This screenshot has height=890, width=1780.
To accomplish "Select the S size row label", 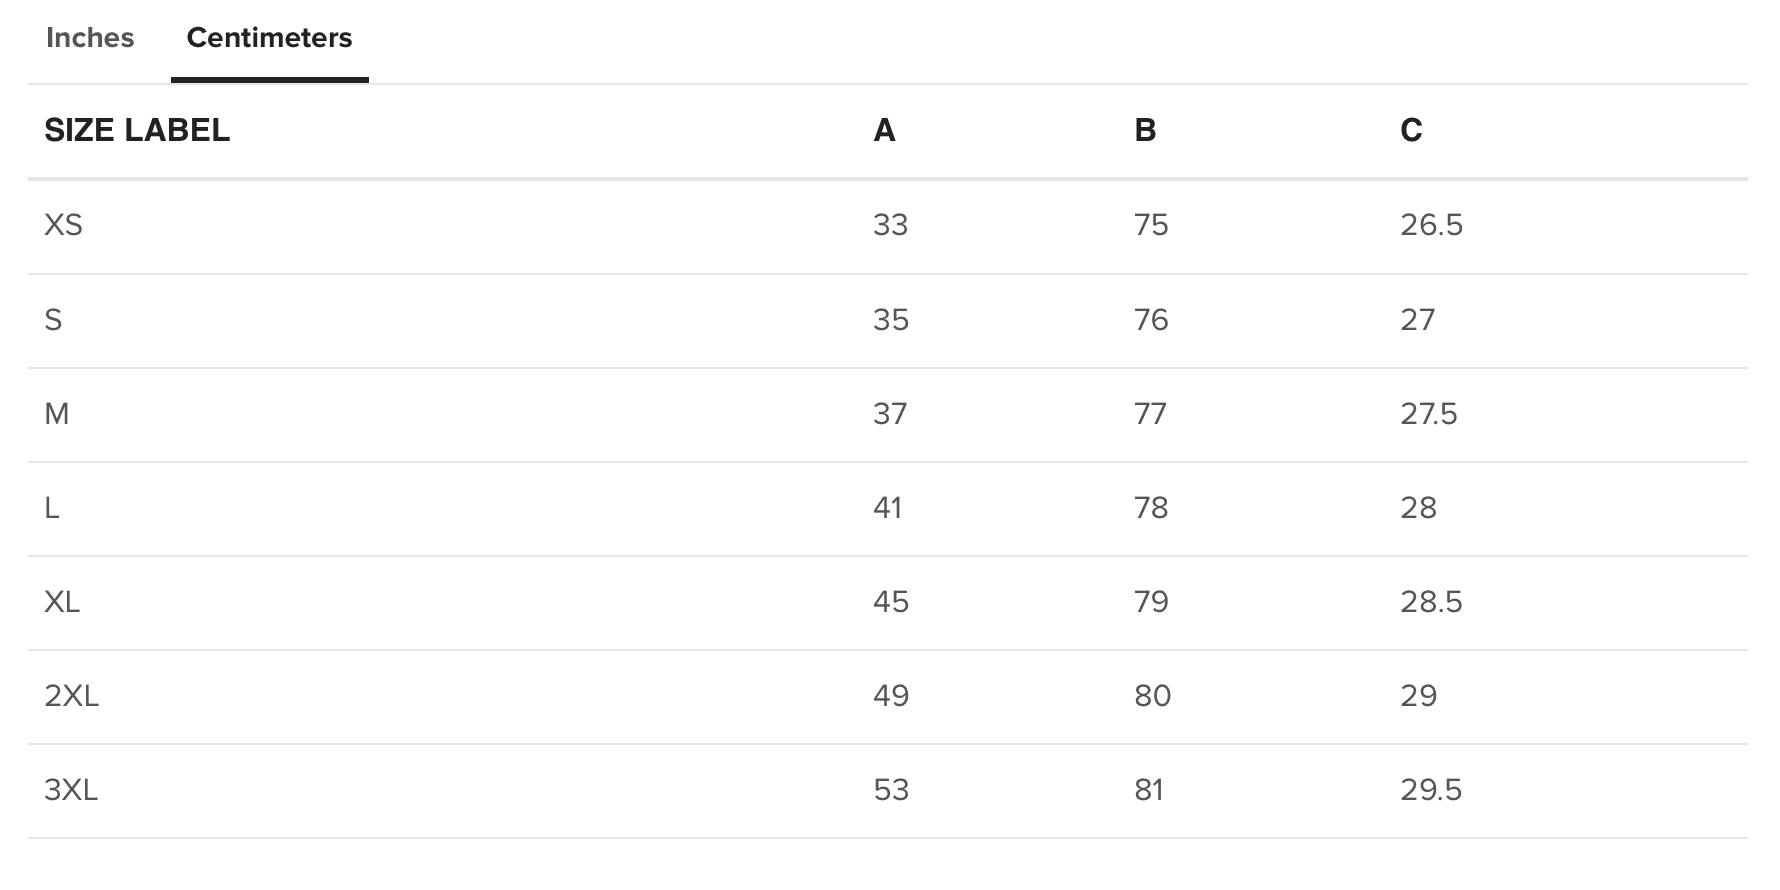I will point(53,320).
